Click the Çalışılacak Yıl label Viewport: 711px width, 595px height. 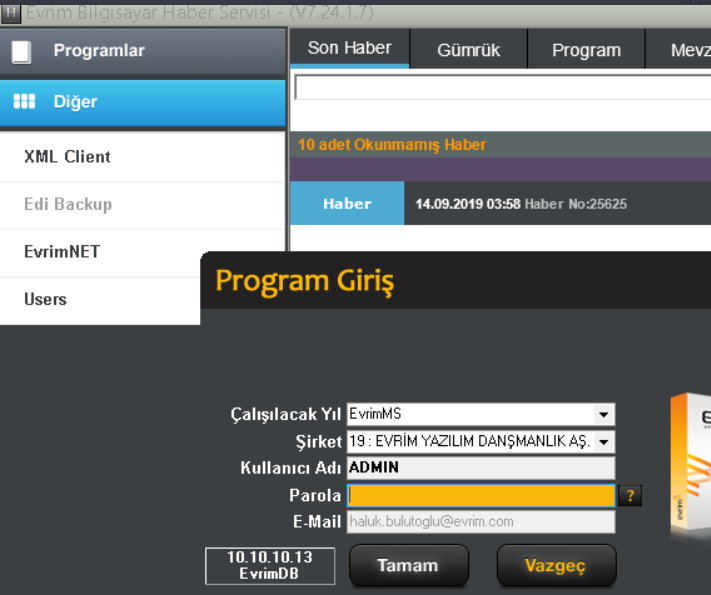[x=286, y=415]
